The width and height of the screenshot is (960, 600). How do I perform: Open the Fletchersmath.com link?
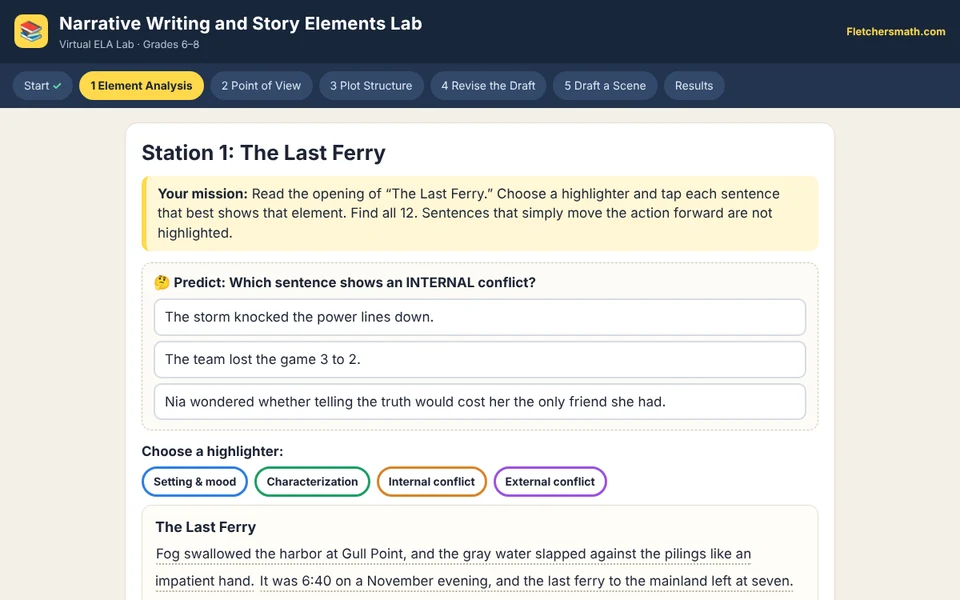click(x=895, y=32)
